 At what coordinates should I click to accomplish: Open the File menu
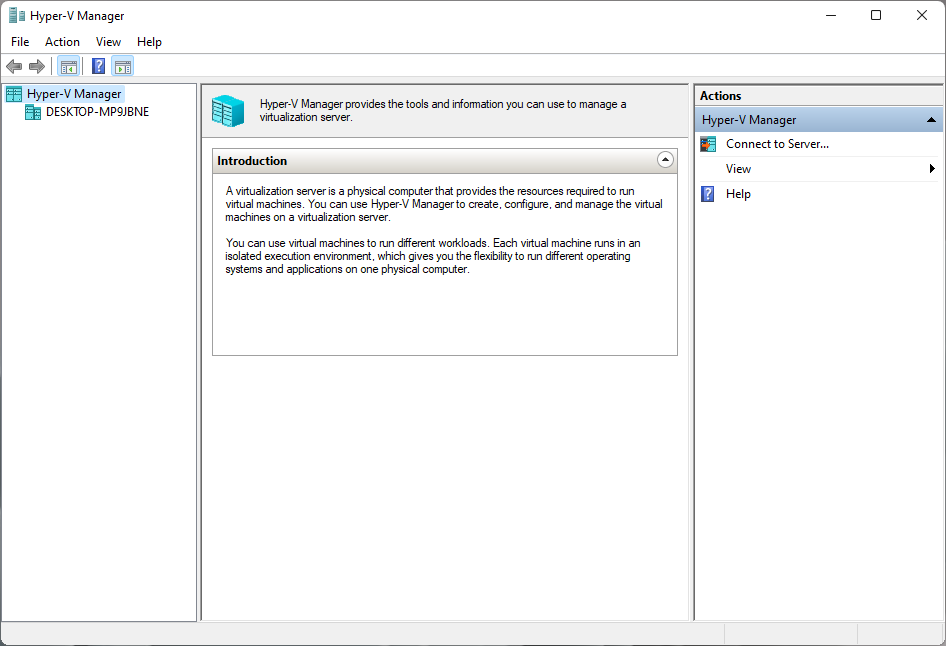tap(20, 42)
